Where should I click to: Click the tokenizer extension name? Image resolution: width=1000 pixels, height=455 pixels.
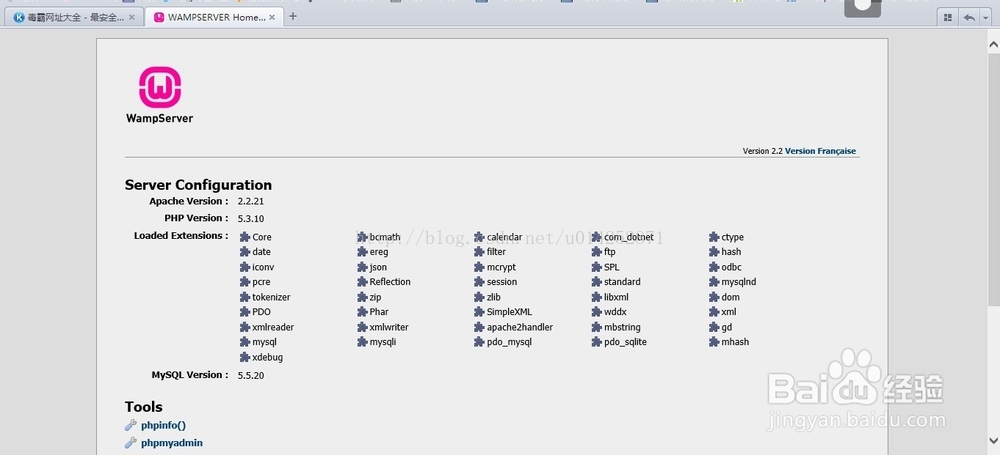click(x=271, y=297)
